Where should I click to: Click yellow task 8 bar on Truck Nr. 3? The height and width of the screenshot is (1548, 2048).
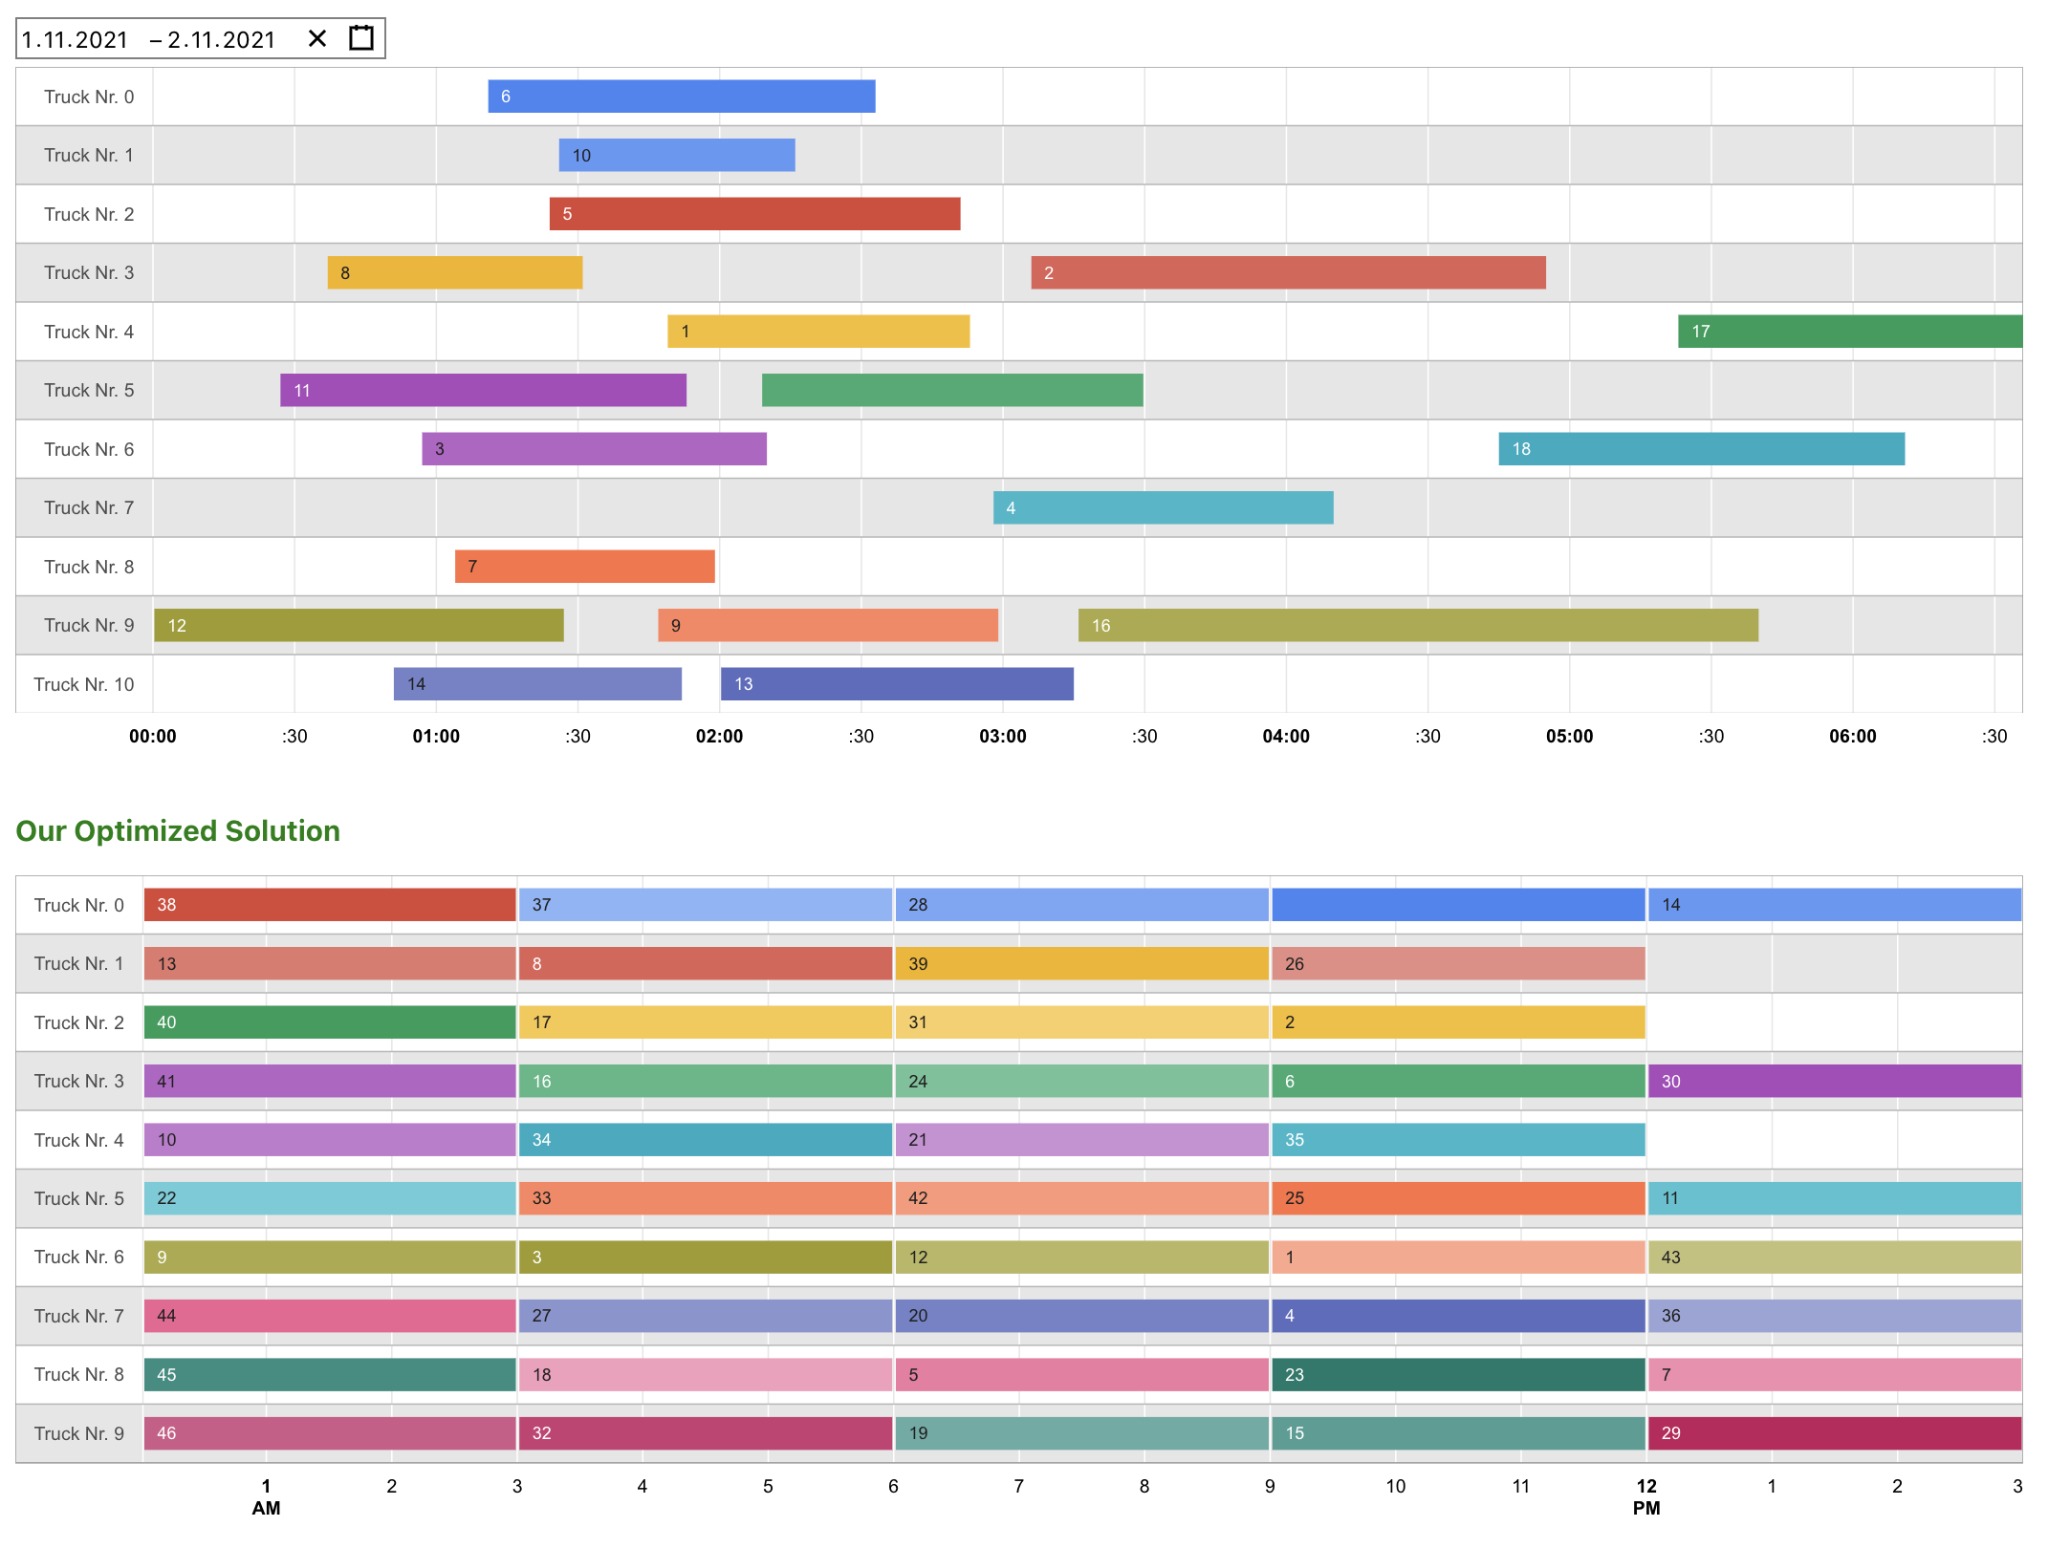click(454, 273)
